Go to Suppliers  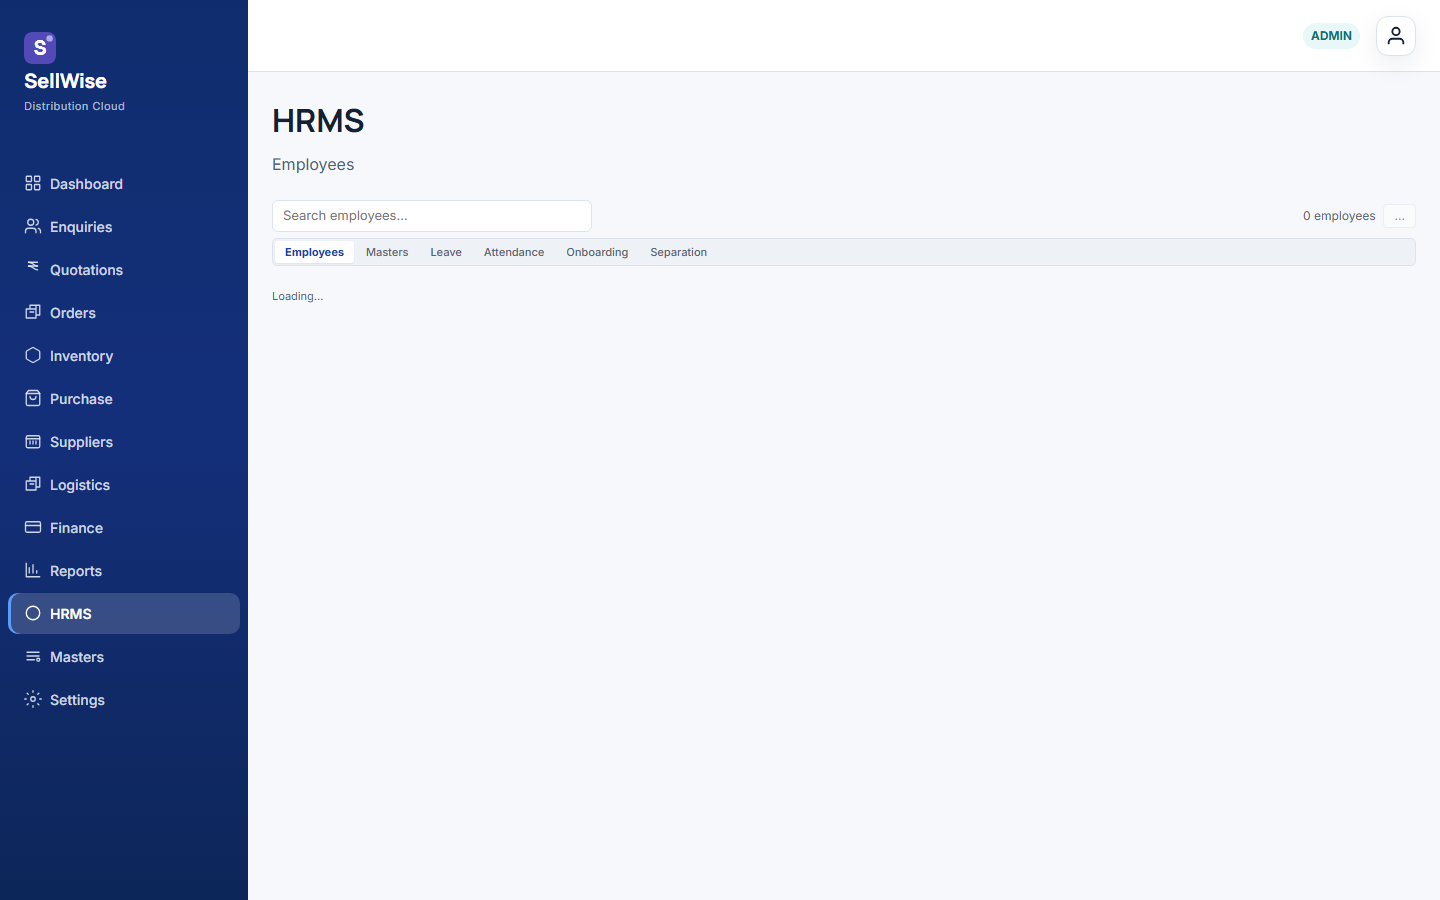coord(124,442)
